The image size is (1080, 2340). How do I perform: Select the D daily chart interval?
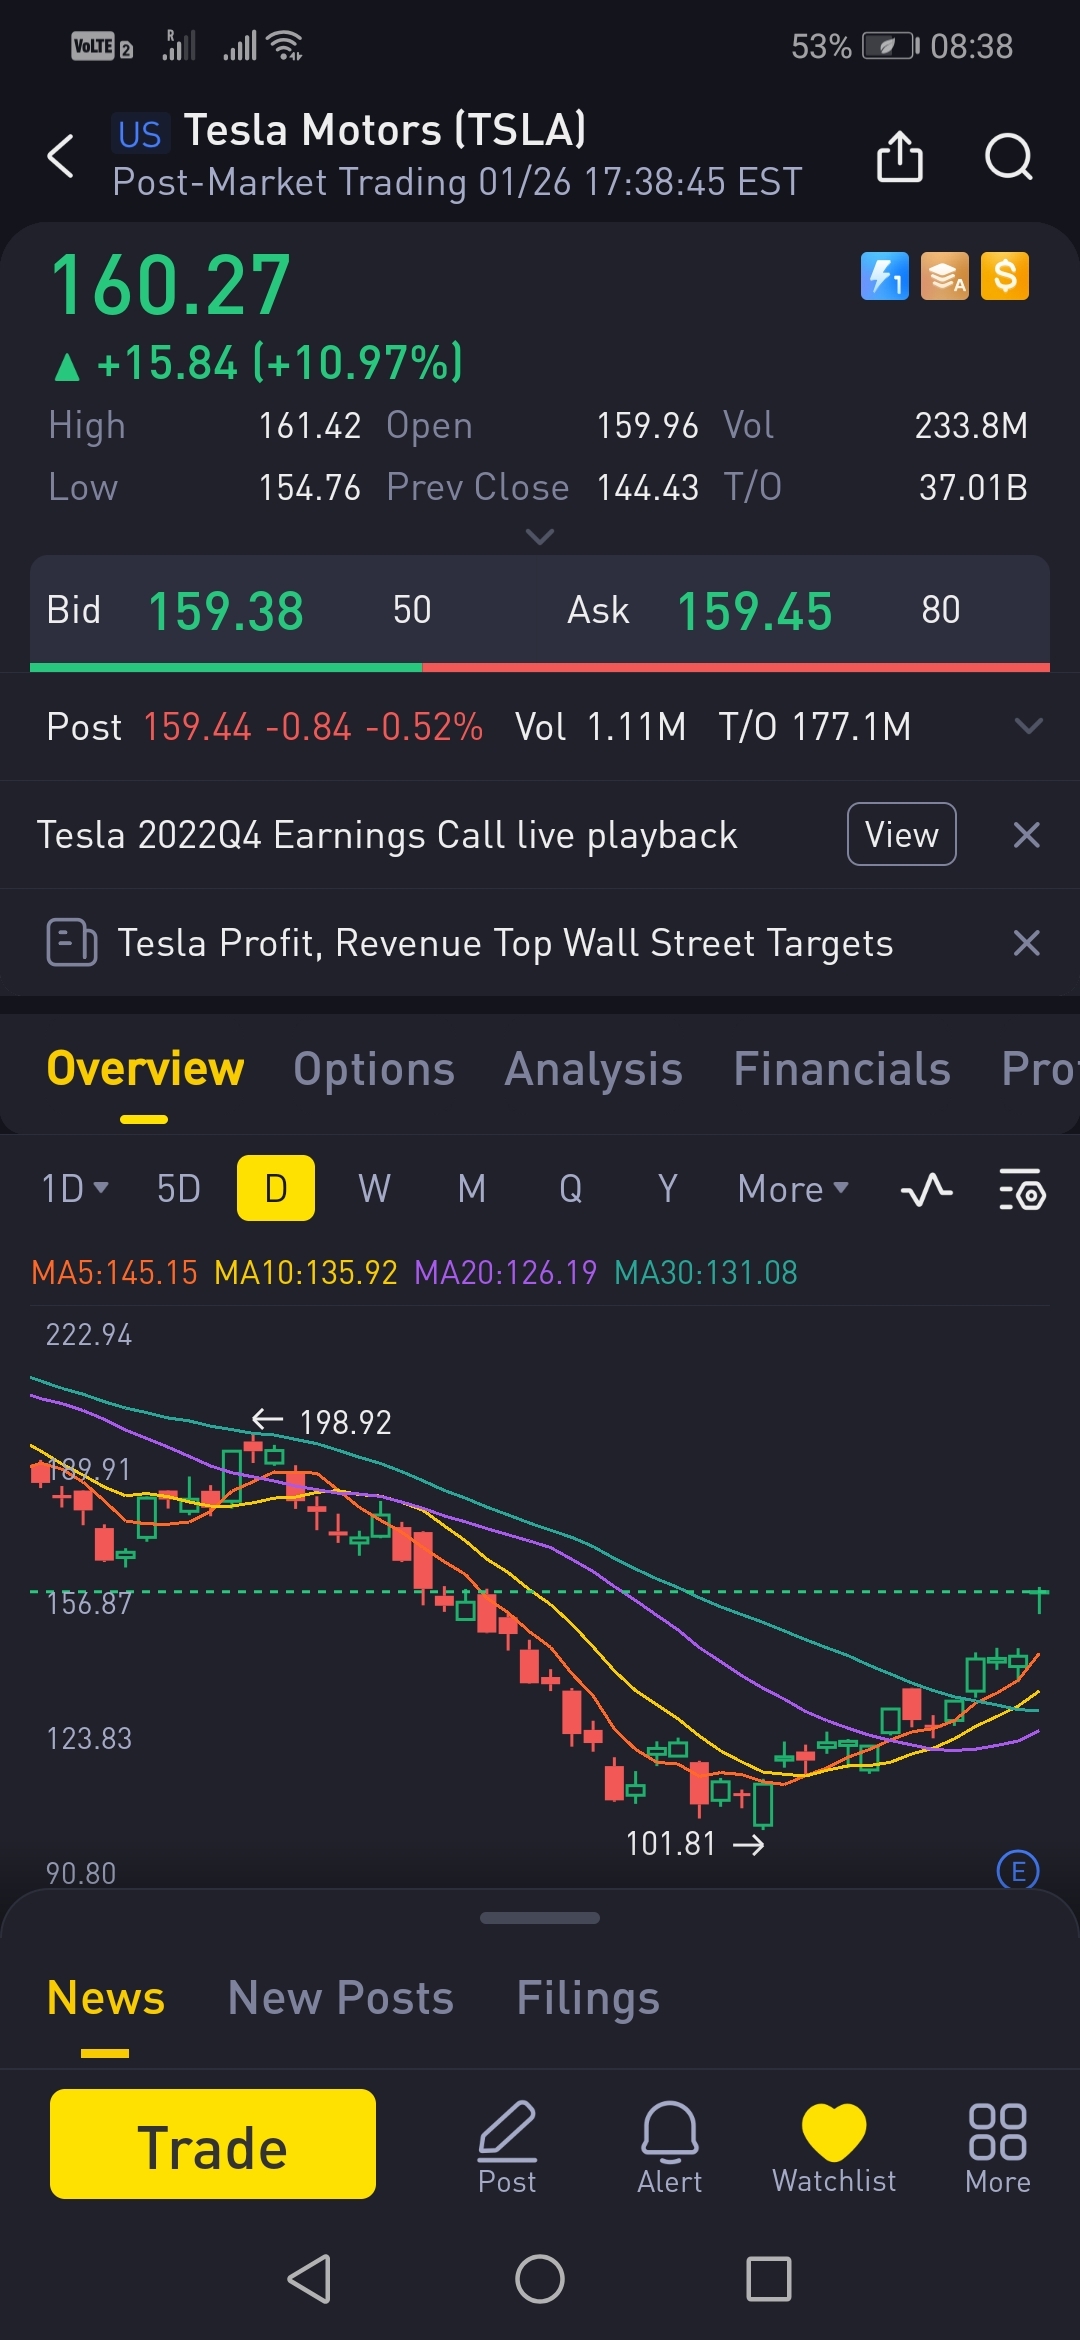coord(276,1188)
